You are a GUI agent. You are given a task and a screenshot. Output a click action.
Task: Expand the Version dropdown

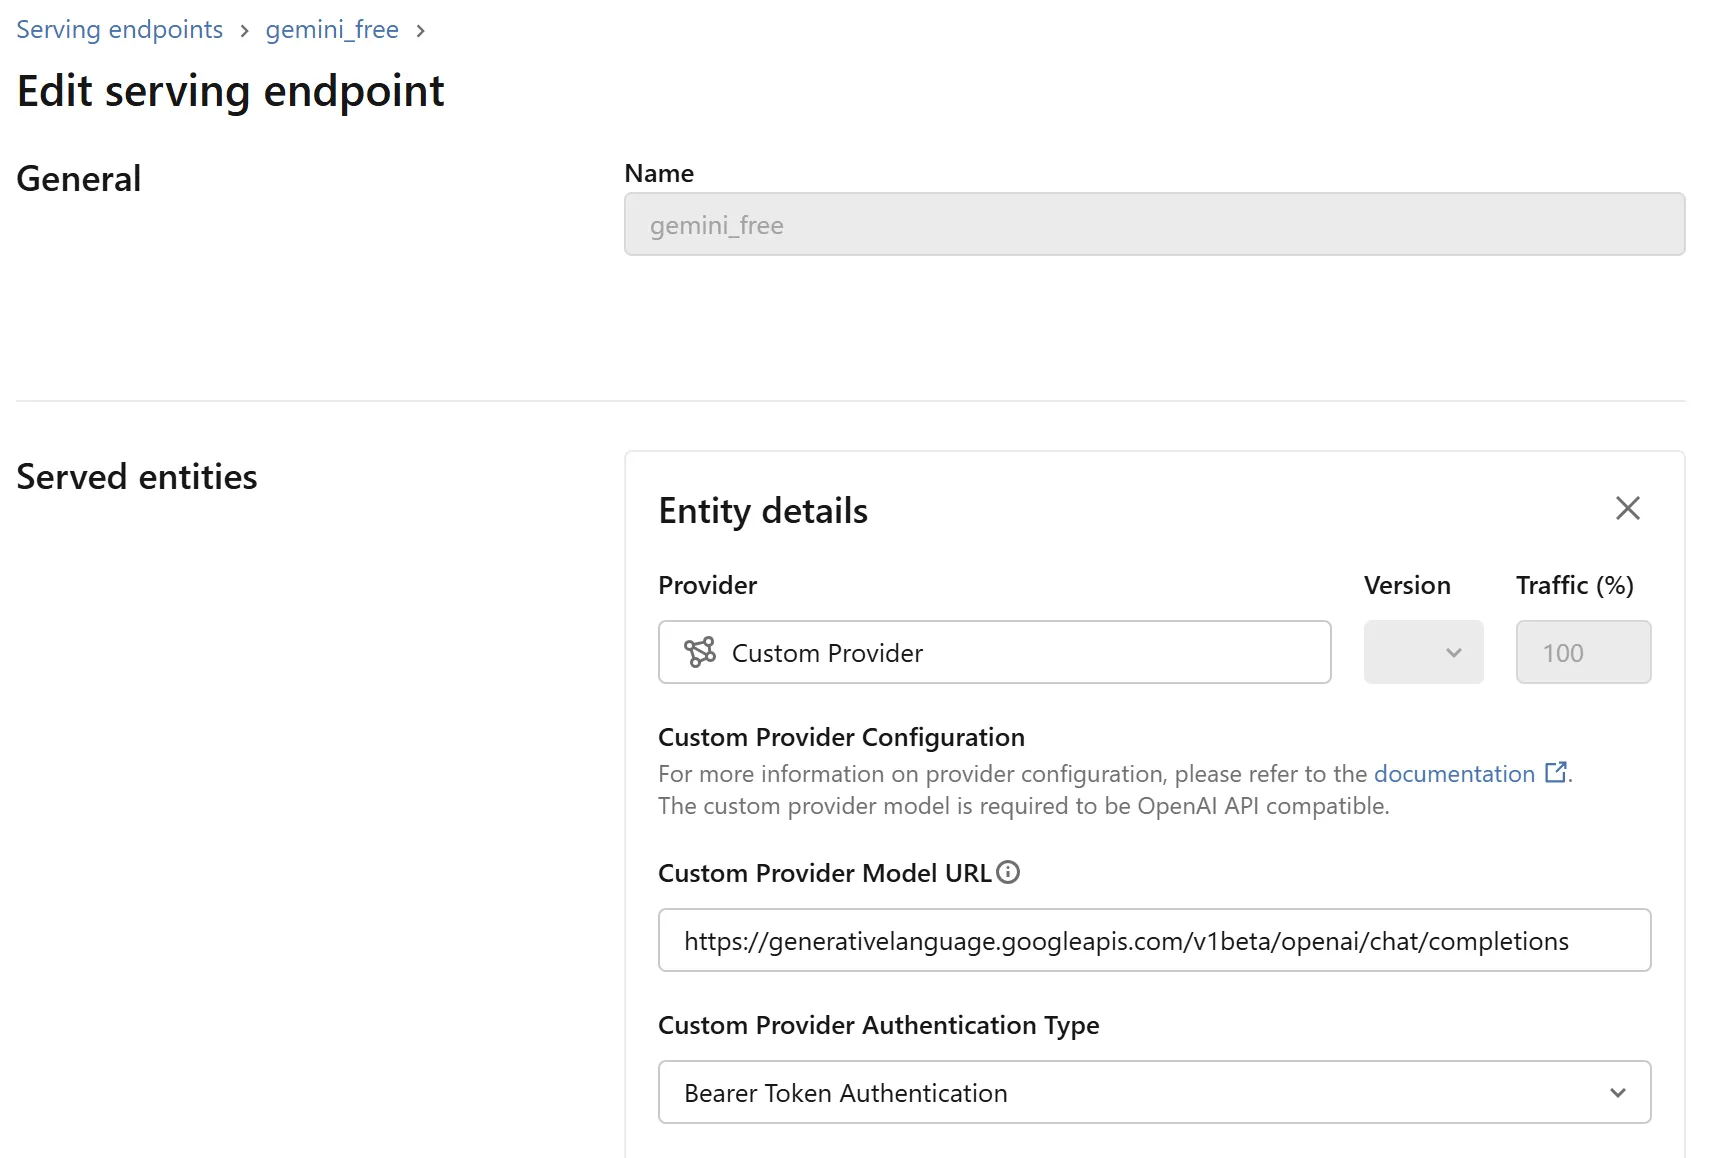pyautogui.click(x=1423, y=652)
